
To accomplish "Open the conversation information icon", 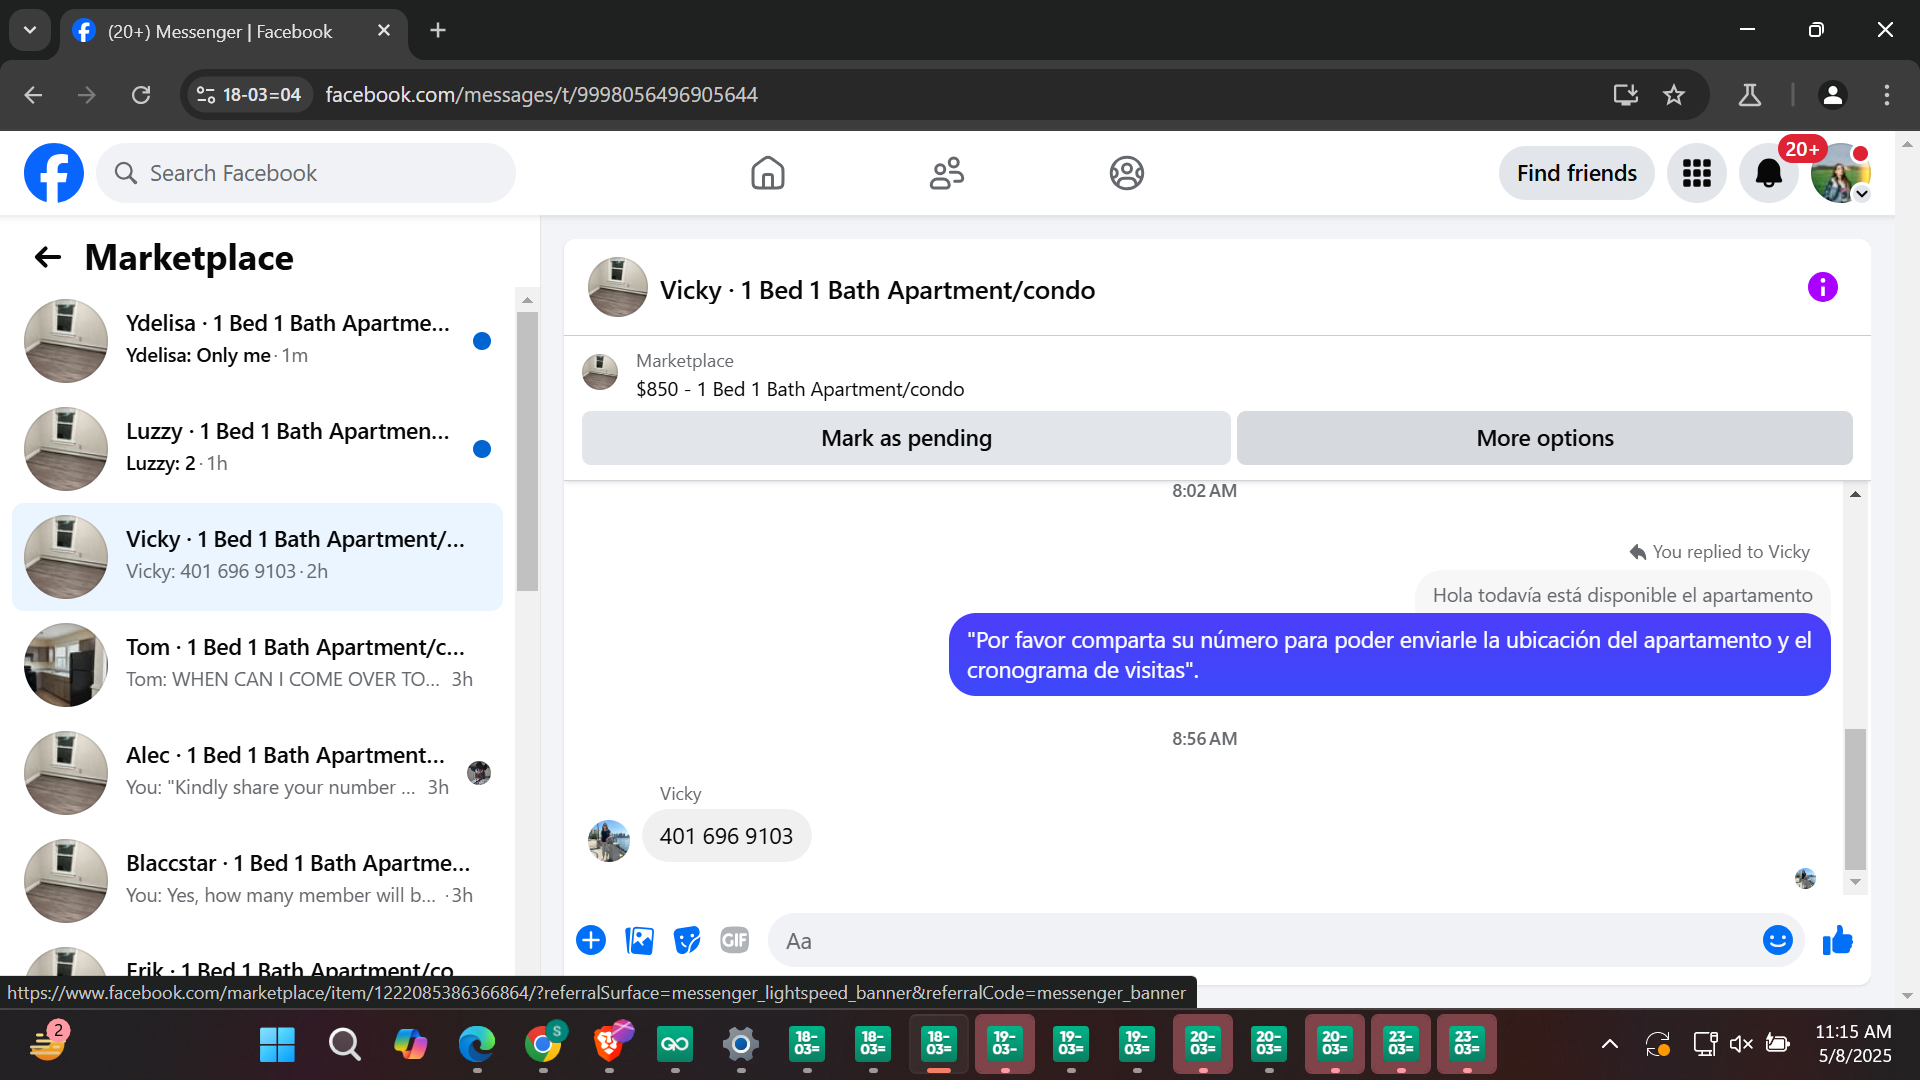I will point(1822,288).
